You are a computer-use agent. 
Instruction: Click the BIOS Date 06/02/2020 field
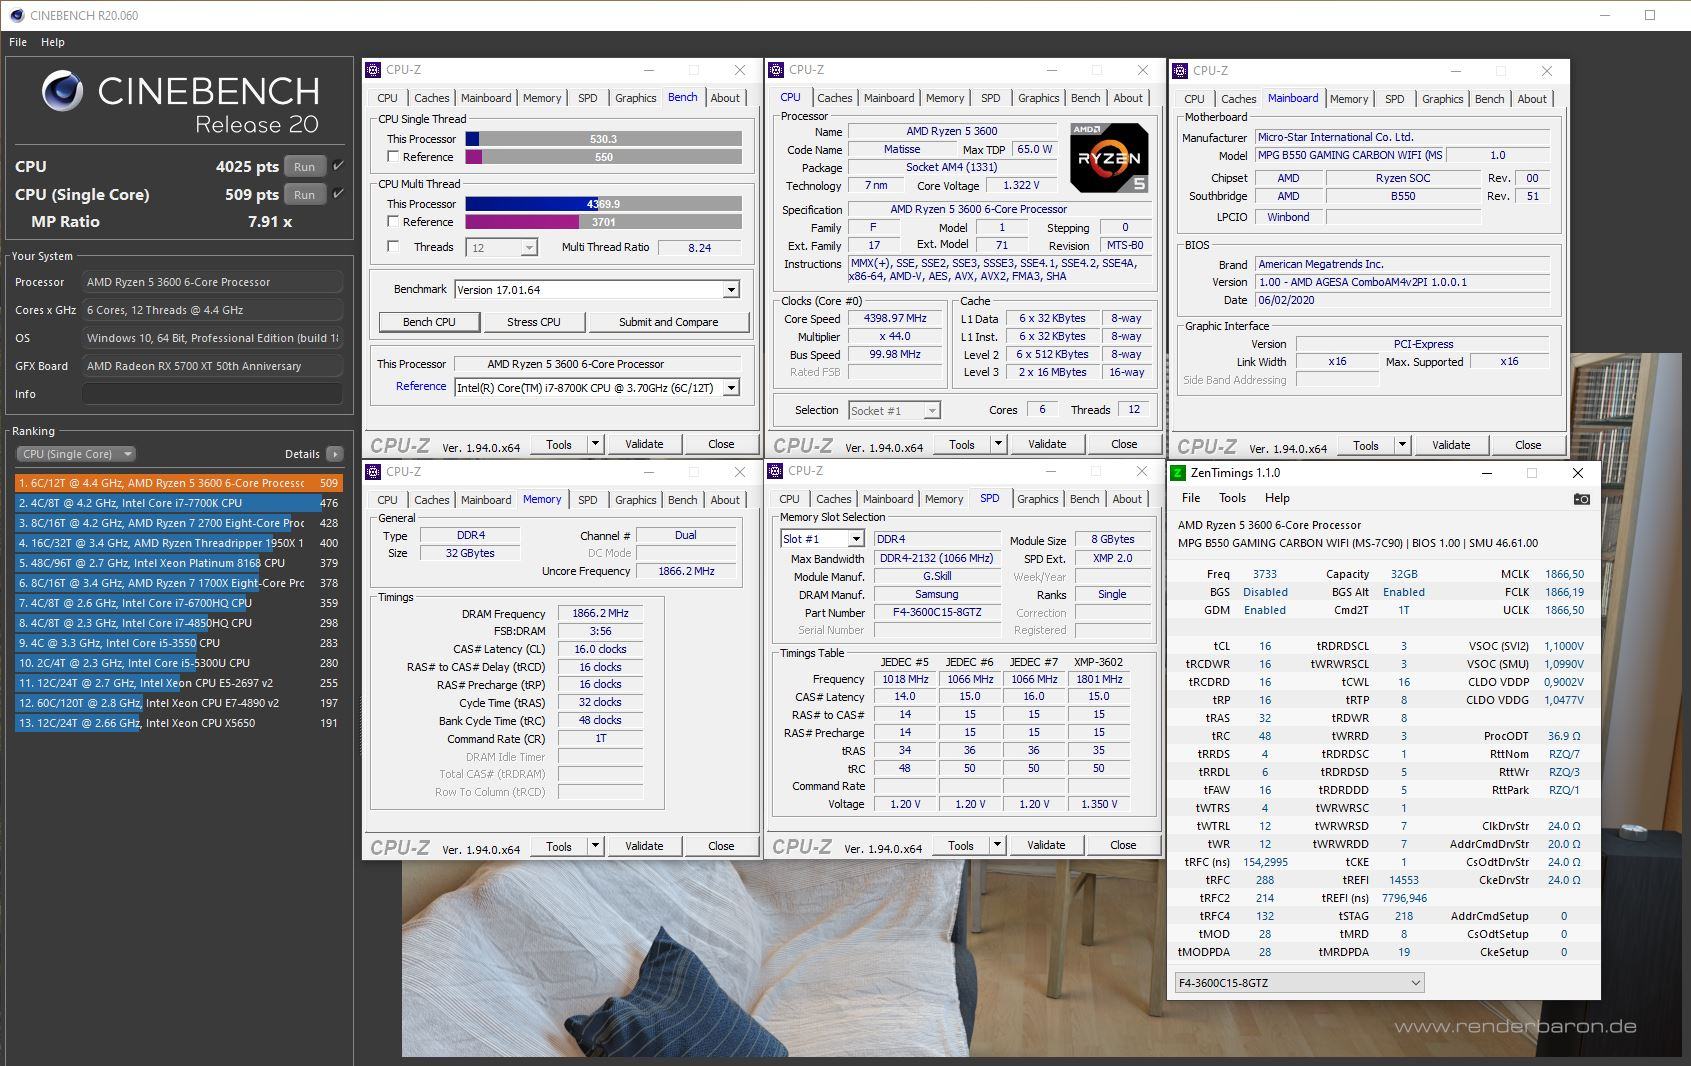(1403, 300)
